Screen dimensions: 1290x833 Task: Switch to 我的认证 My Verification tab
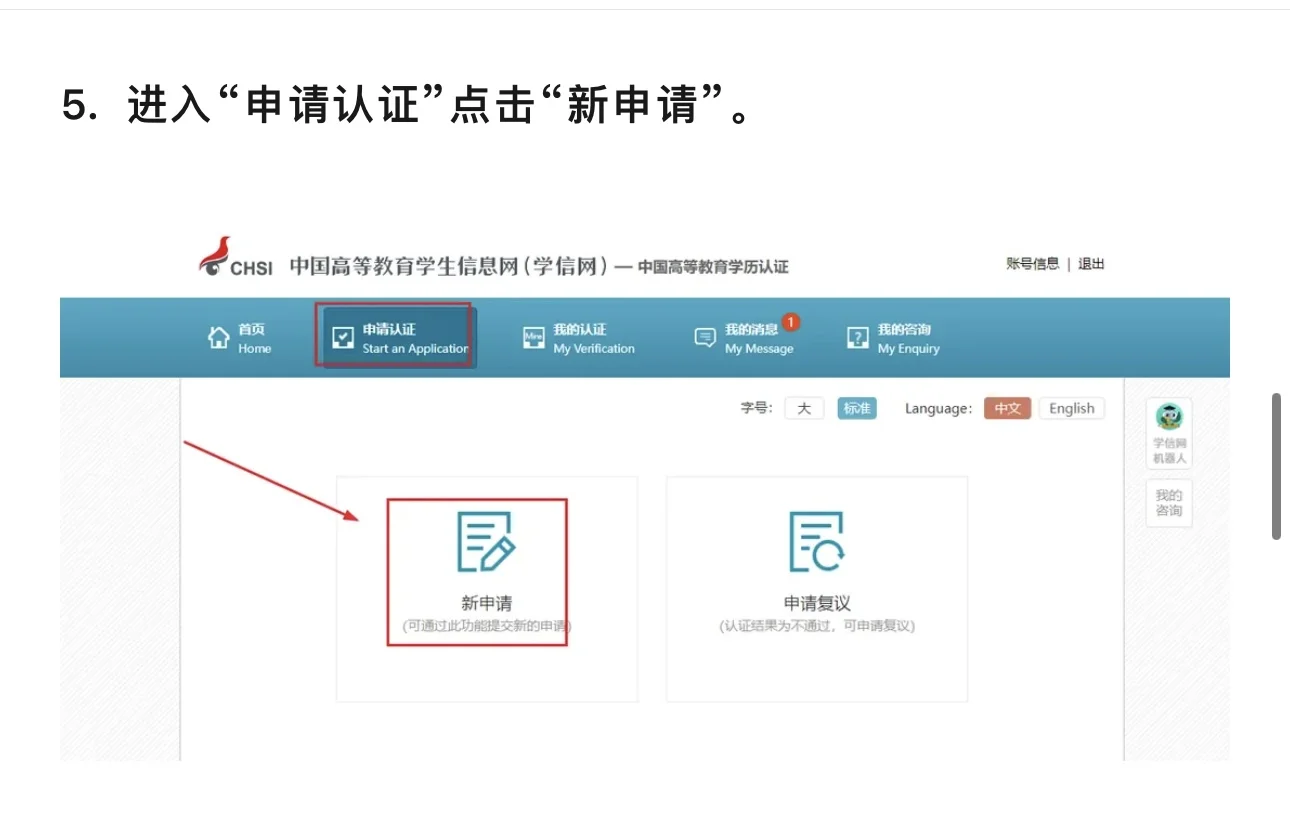579,338
